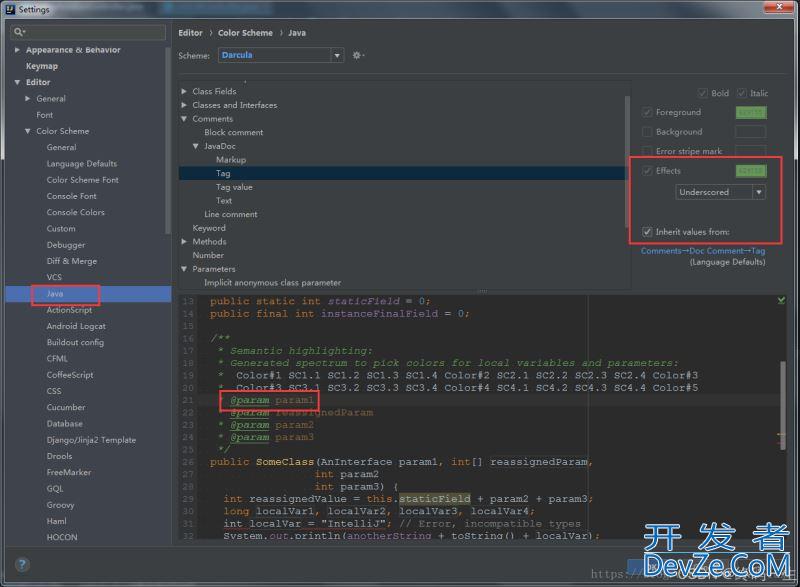Open the Darcula scheme dropdown
The width and height of the screenshot is (800, 587).
point(281,55)
